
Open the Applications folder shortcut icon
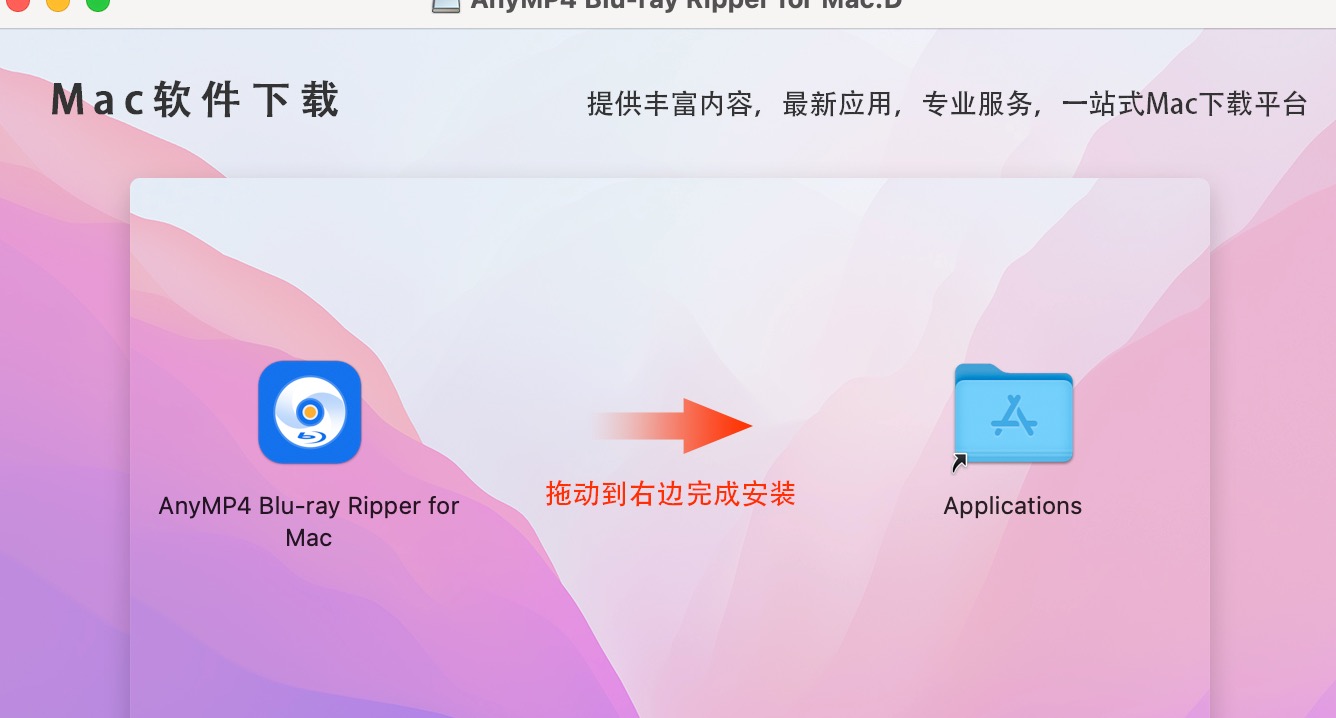click(x=1013, y=414)
